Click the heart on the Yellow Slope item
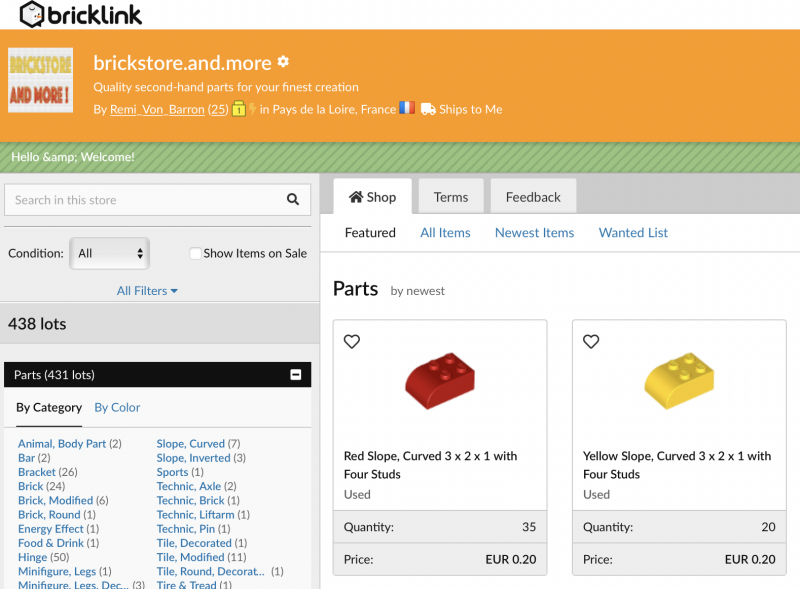 591,342
